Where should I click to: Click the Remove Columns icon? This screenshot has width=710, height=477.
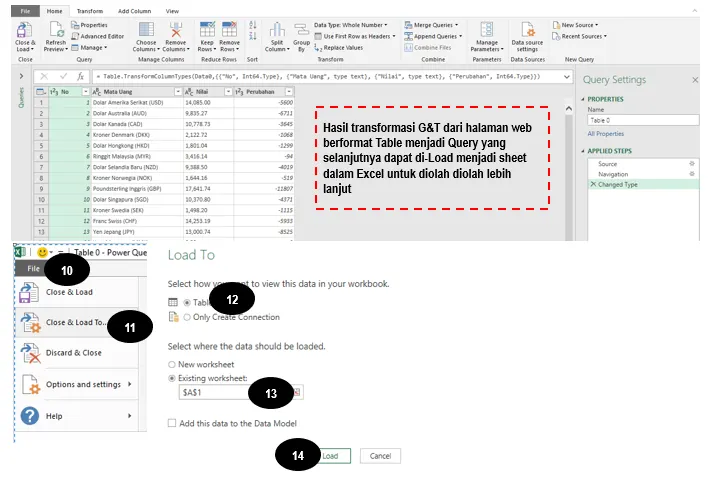[x=176, y=30]
